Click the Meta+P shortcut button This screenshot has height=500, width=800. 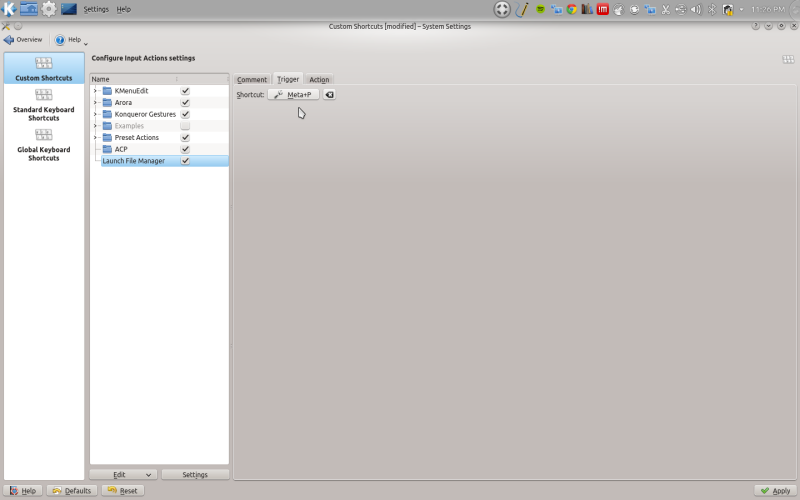pos(293,95)
